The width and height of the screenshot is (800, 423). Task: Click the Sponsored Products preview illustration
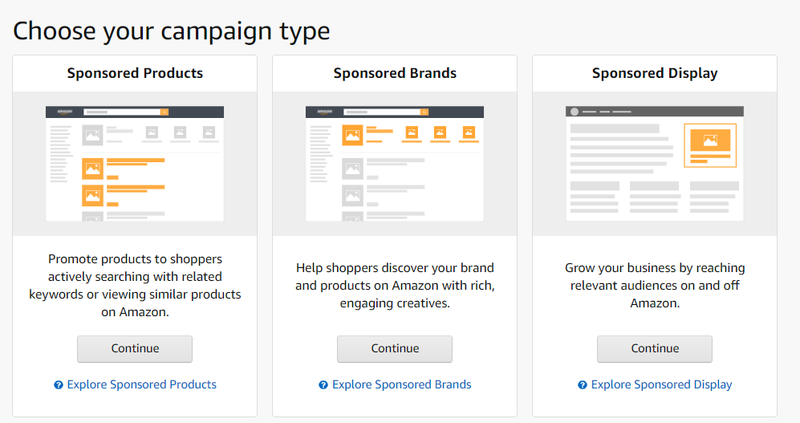click(x=135, y=163)
